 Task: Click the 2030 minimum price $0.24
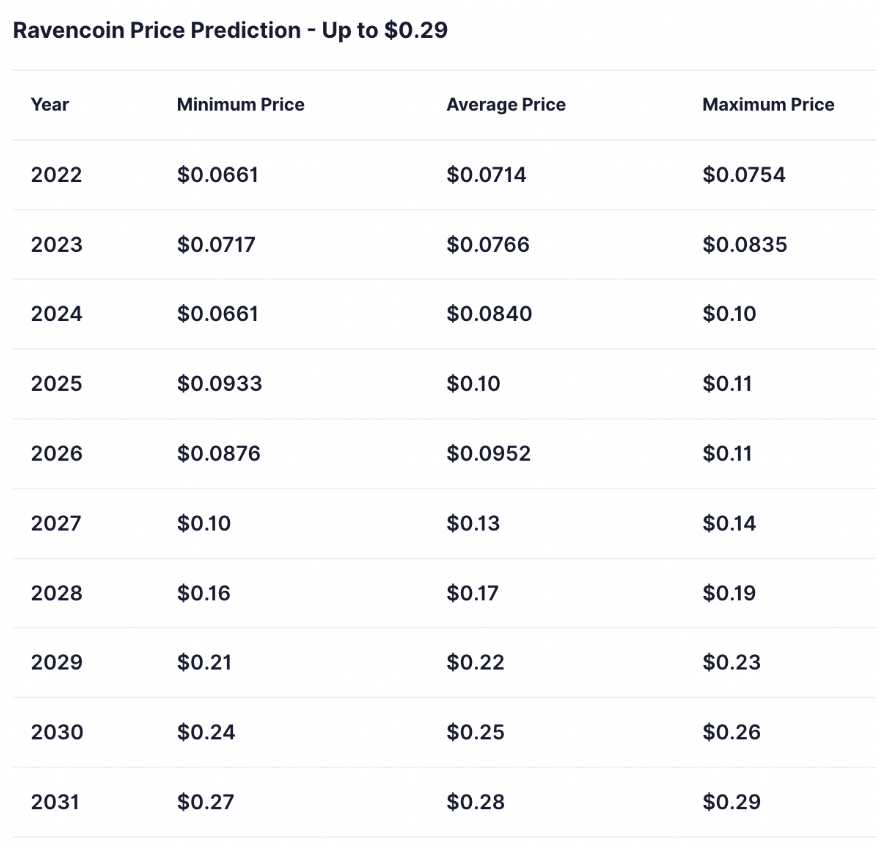(x=206, y=732)
